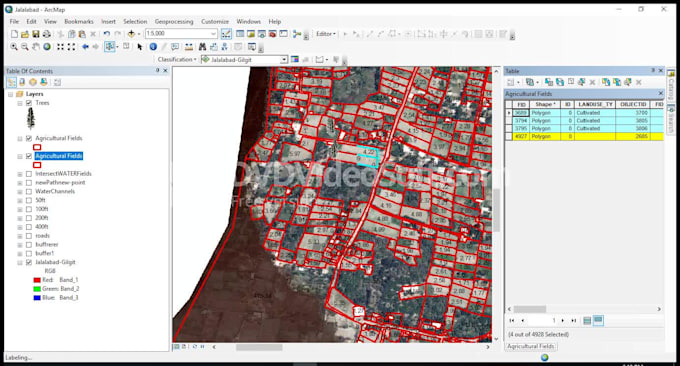Click the Shape column header

(545, 105)
